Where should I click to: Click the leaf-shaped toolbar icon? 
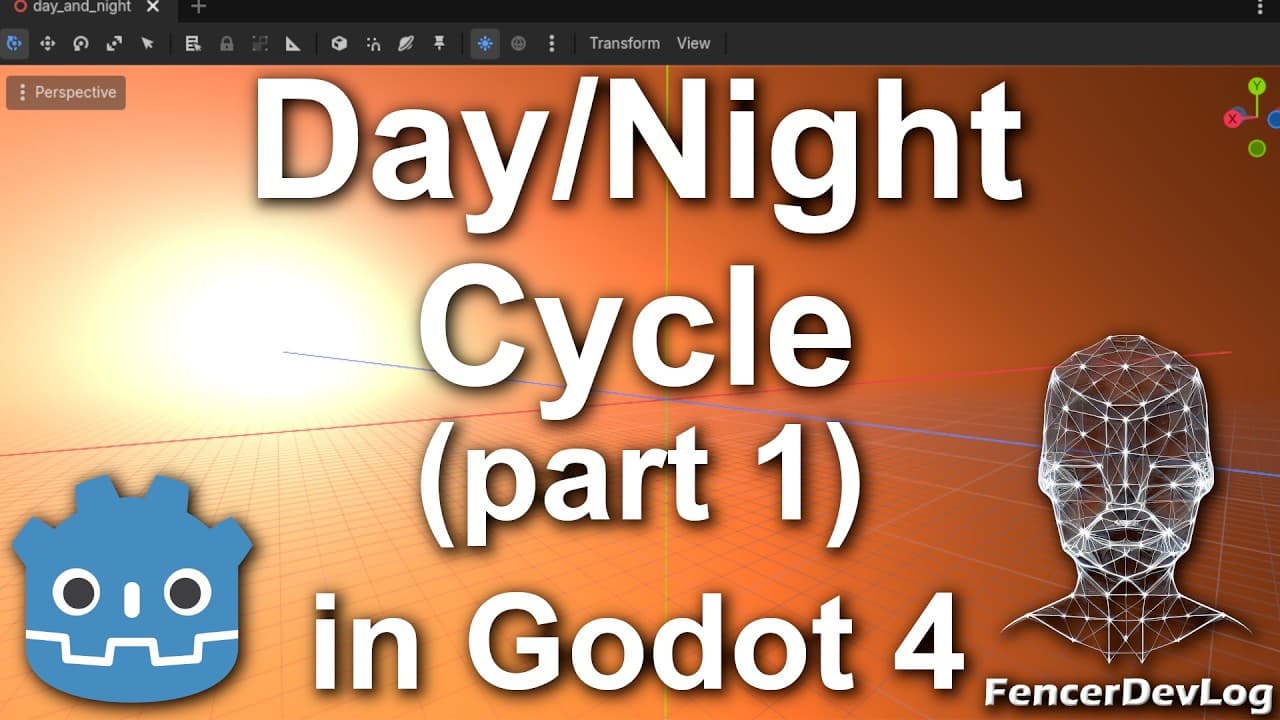point(405,44)
